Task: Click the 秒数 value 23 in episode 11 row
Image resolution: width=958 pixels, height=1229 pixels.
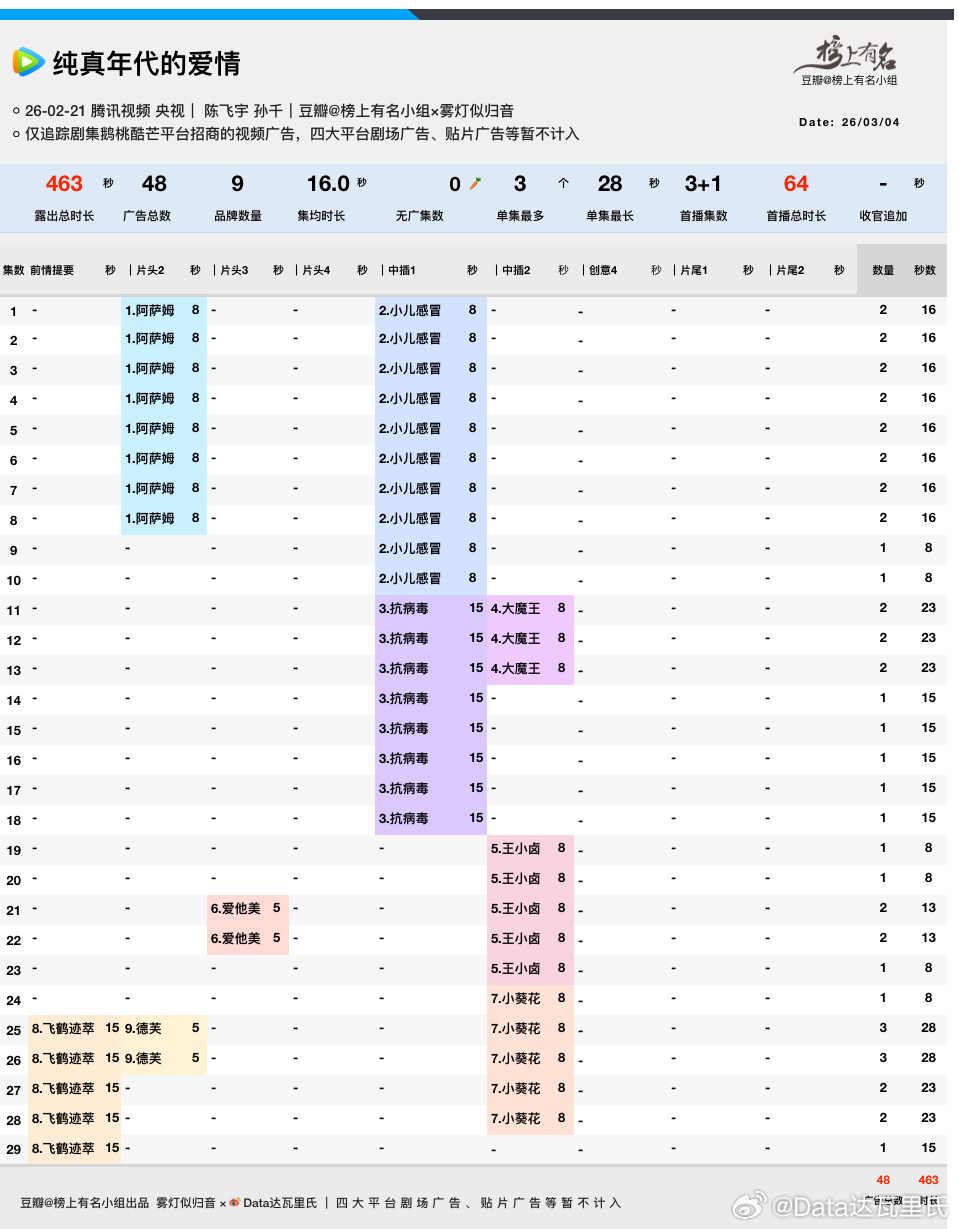Action: coord(928,608)
